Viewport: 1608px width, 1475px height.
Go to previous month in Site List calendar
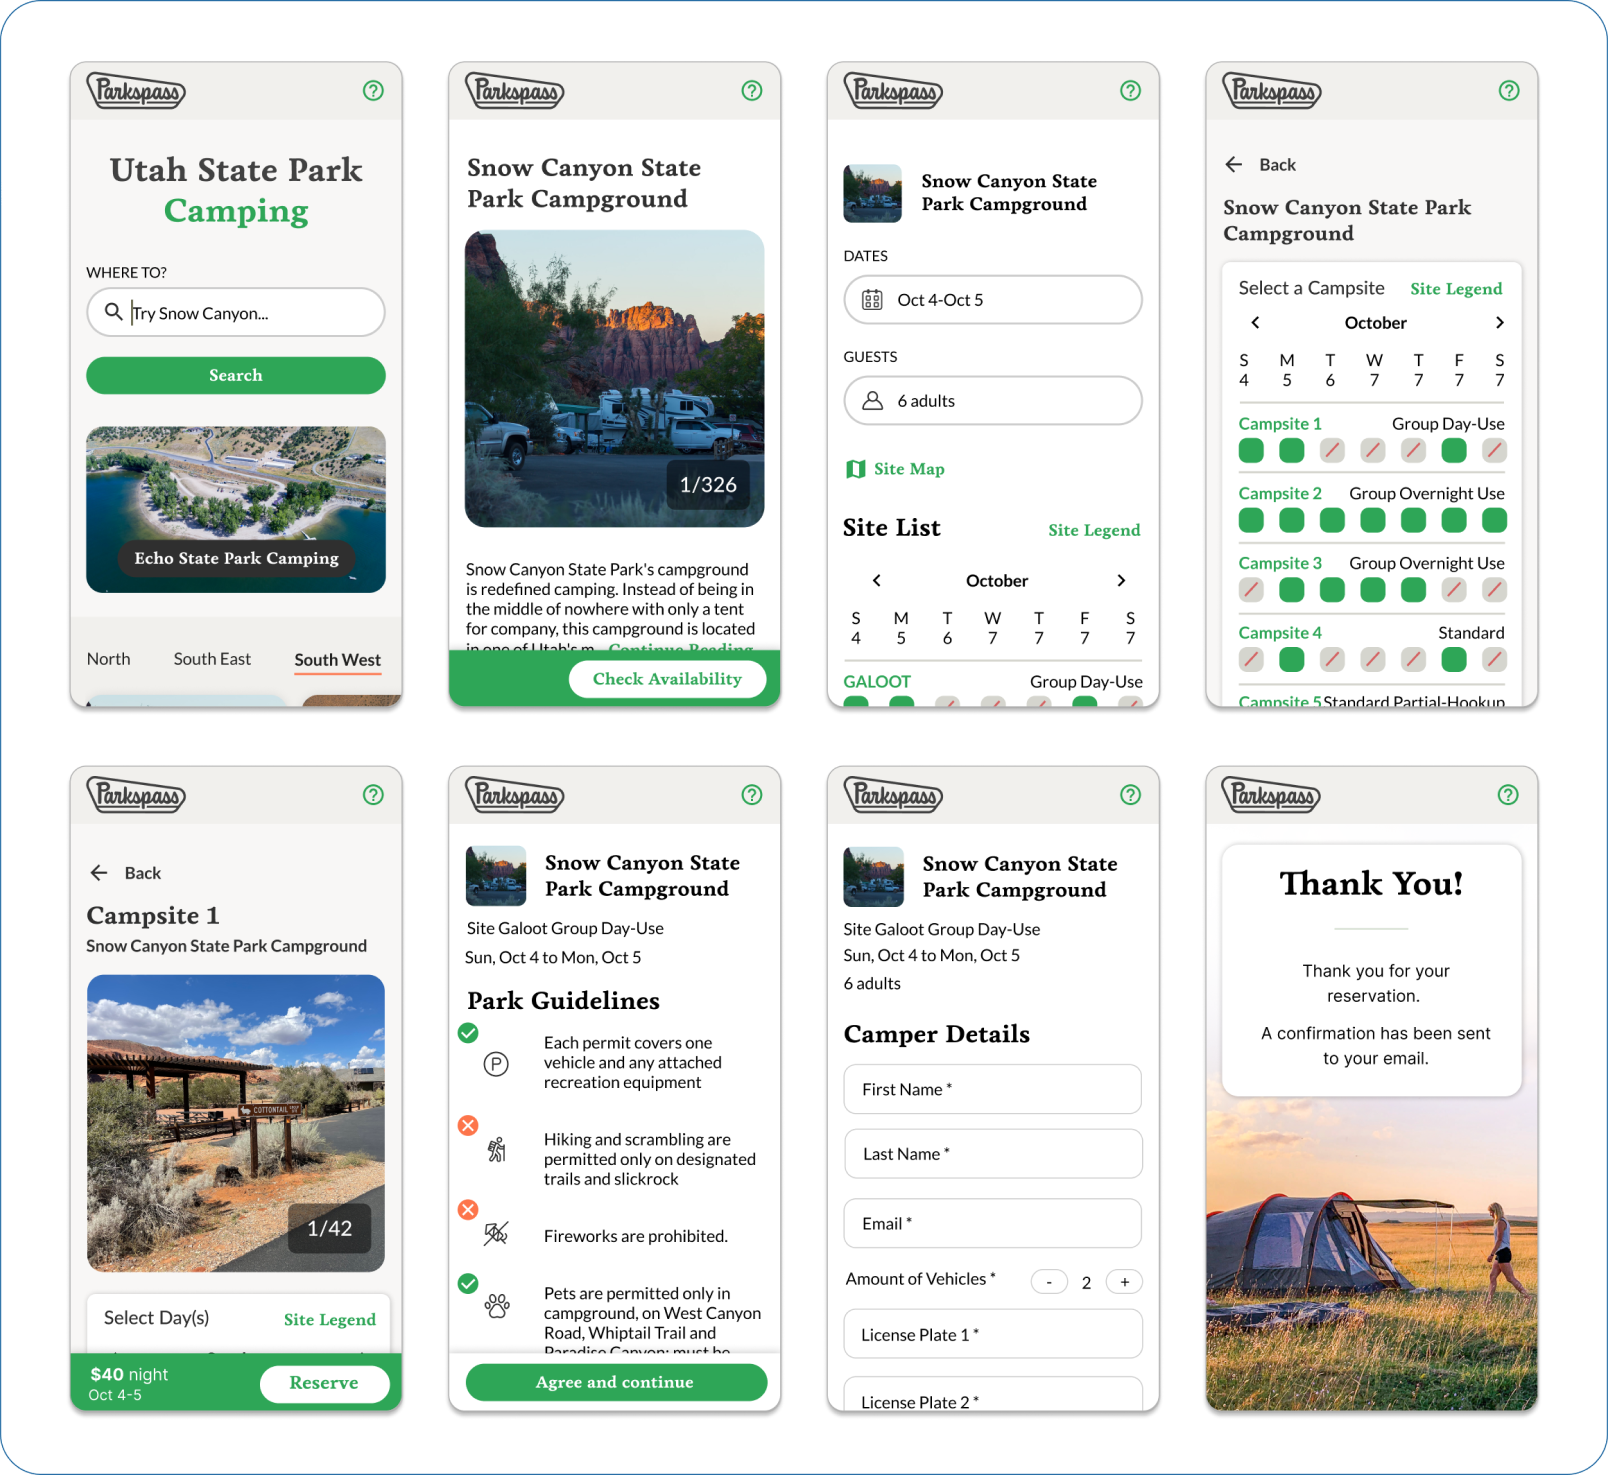pyautogui.click(x=877, y=581)
